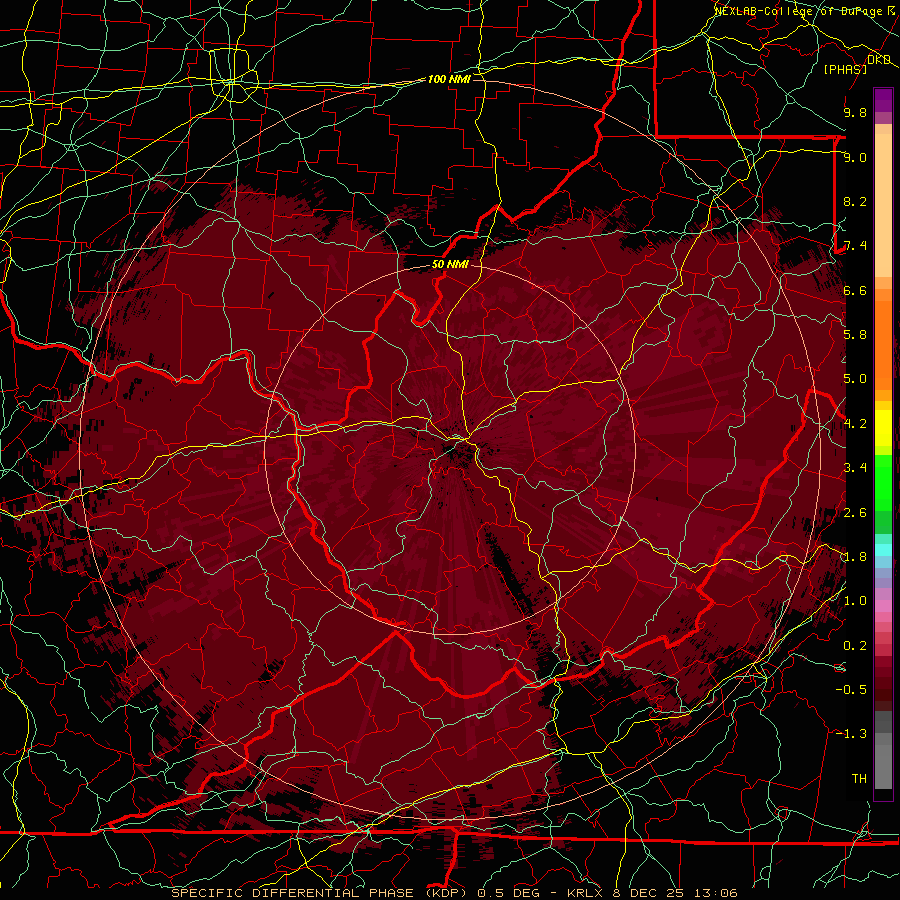This screenshot has height=900, width=900.
Task: Click the 6.6 value on the color scale
Action: (855, 290)
